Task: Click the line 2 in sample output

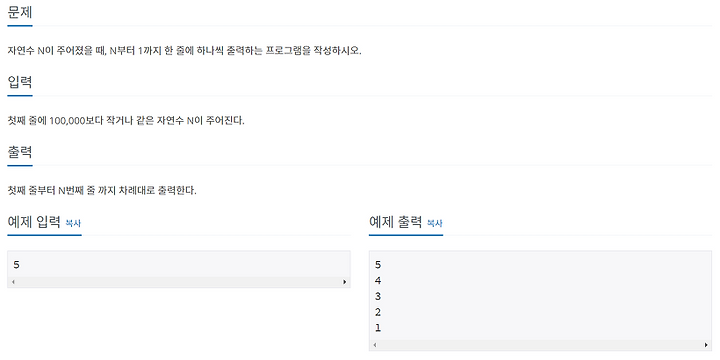Action: coord(378,312)
